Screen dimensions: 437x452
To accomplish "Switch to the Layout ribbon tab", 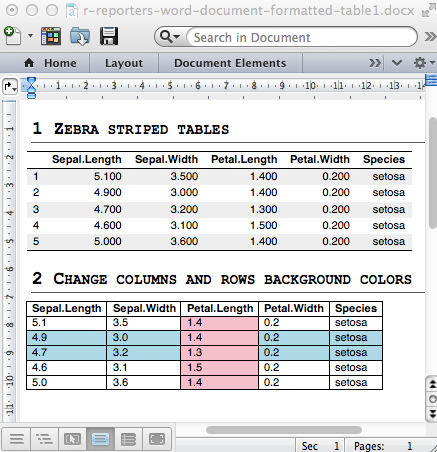I will point(124,63).
